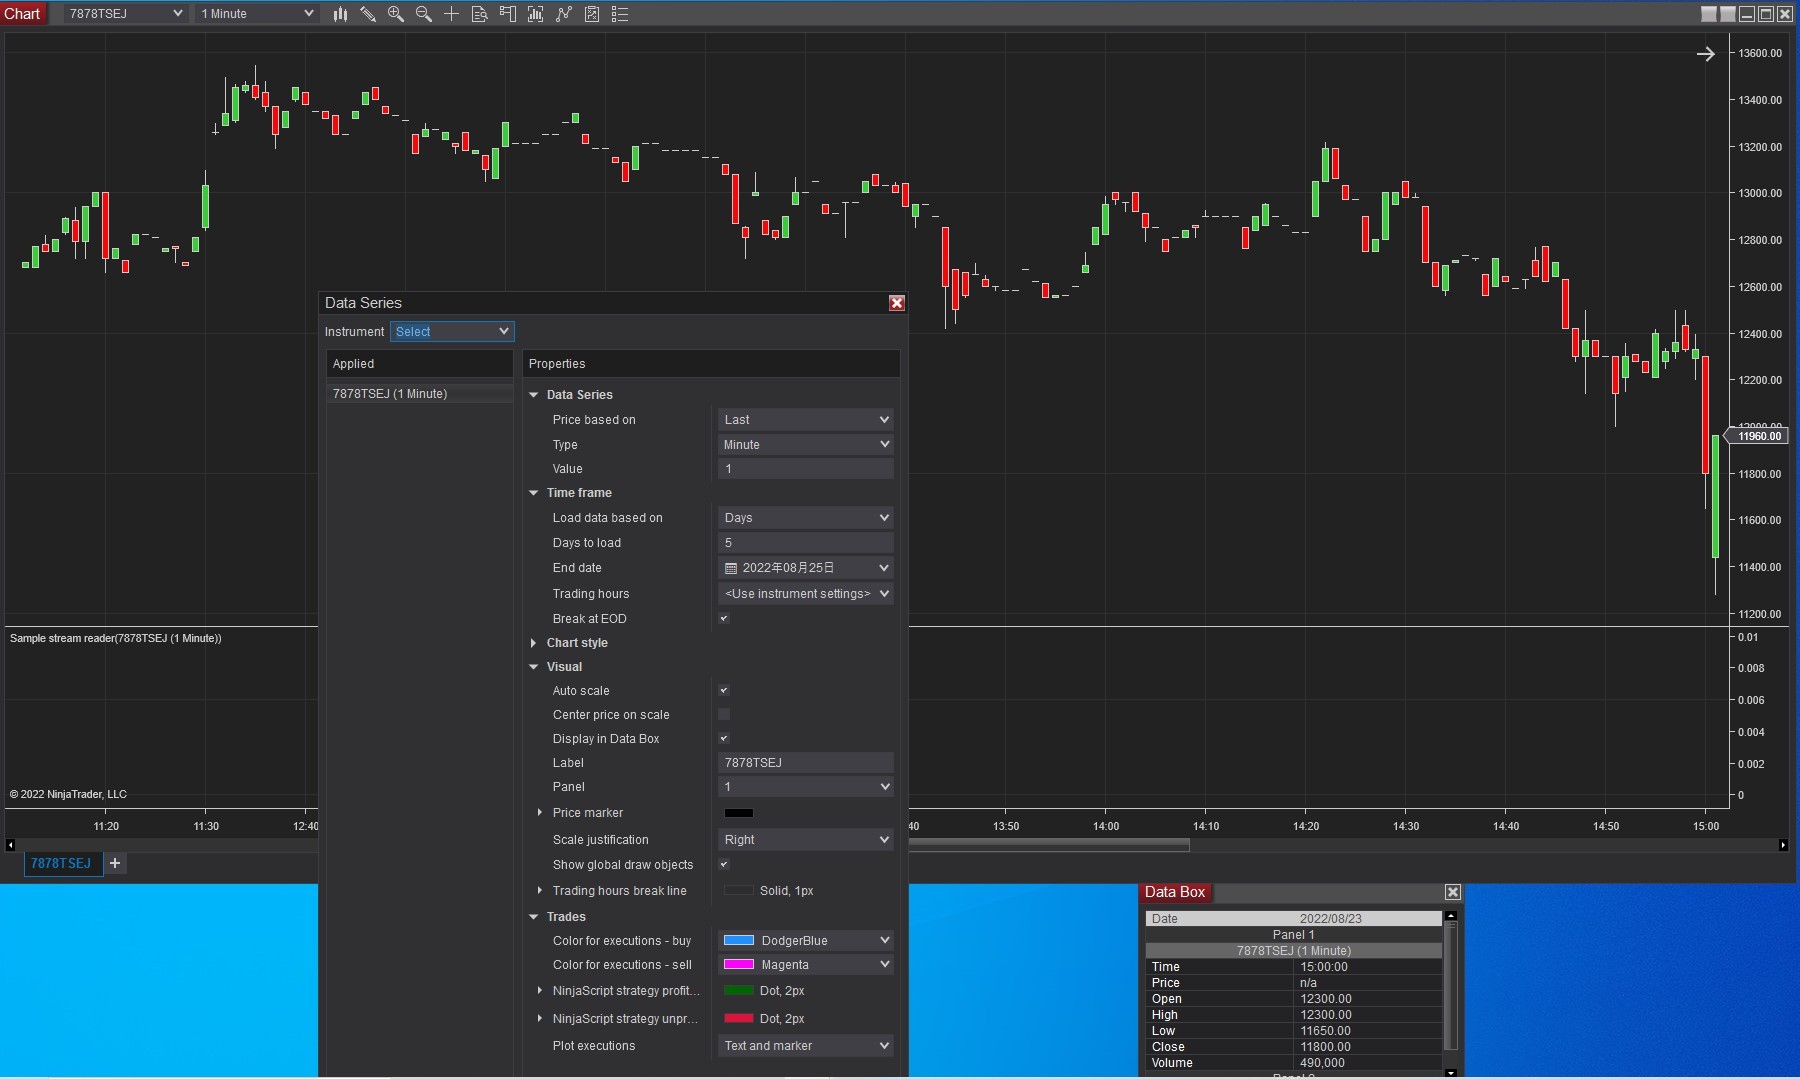The width and height of the screenshot is (1800, 1079).
Task: Expand Trading hours break line property
Action: pyautogui.click(x=540, y=891)
